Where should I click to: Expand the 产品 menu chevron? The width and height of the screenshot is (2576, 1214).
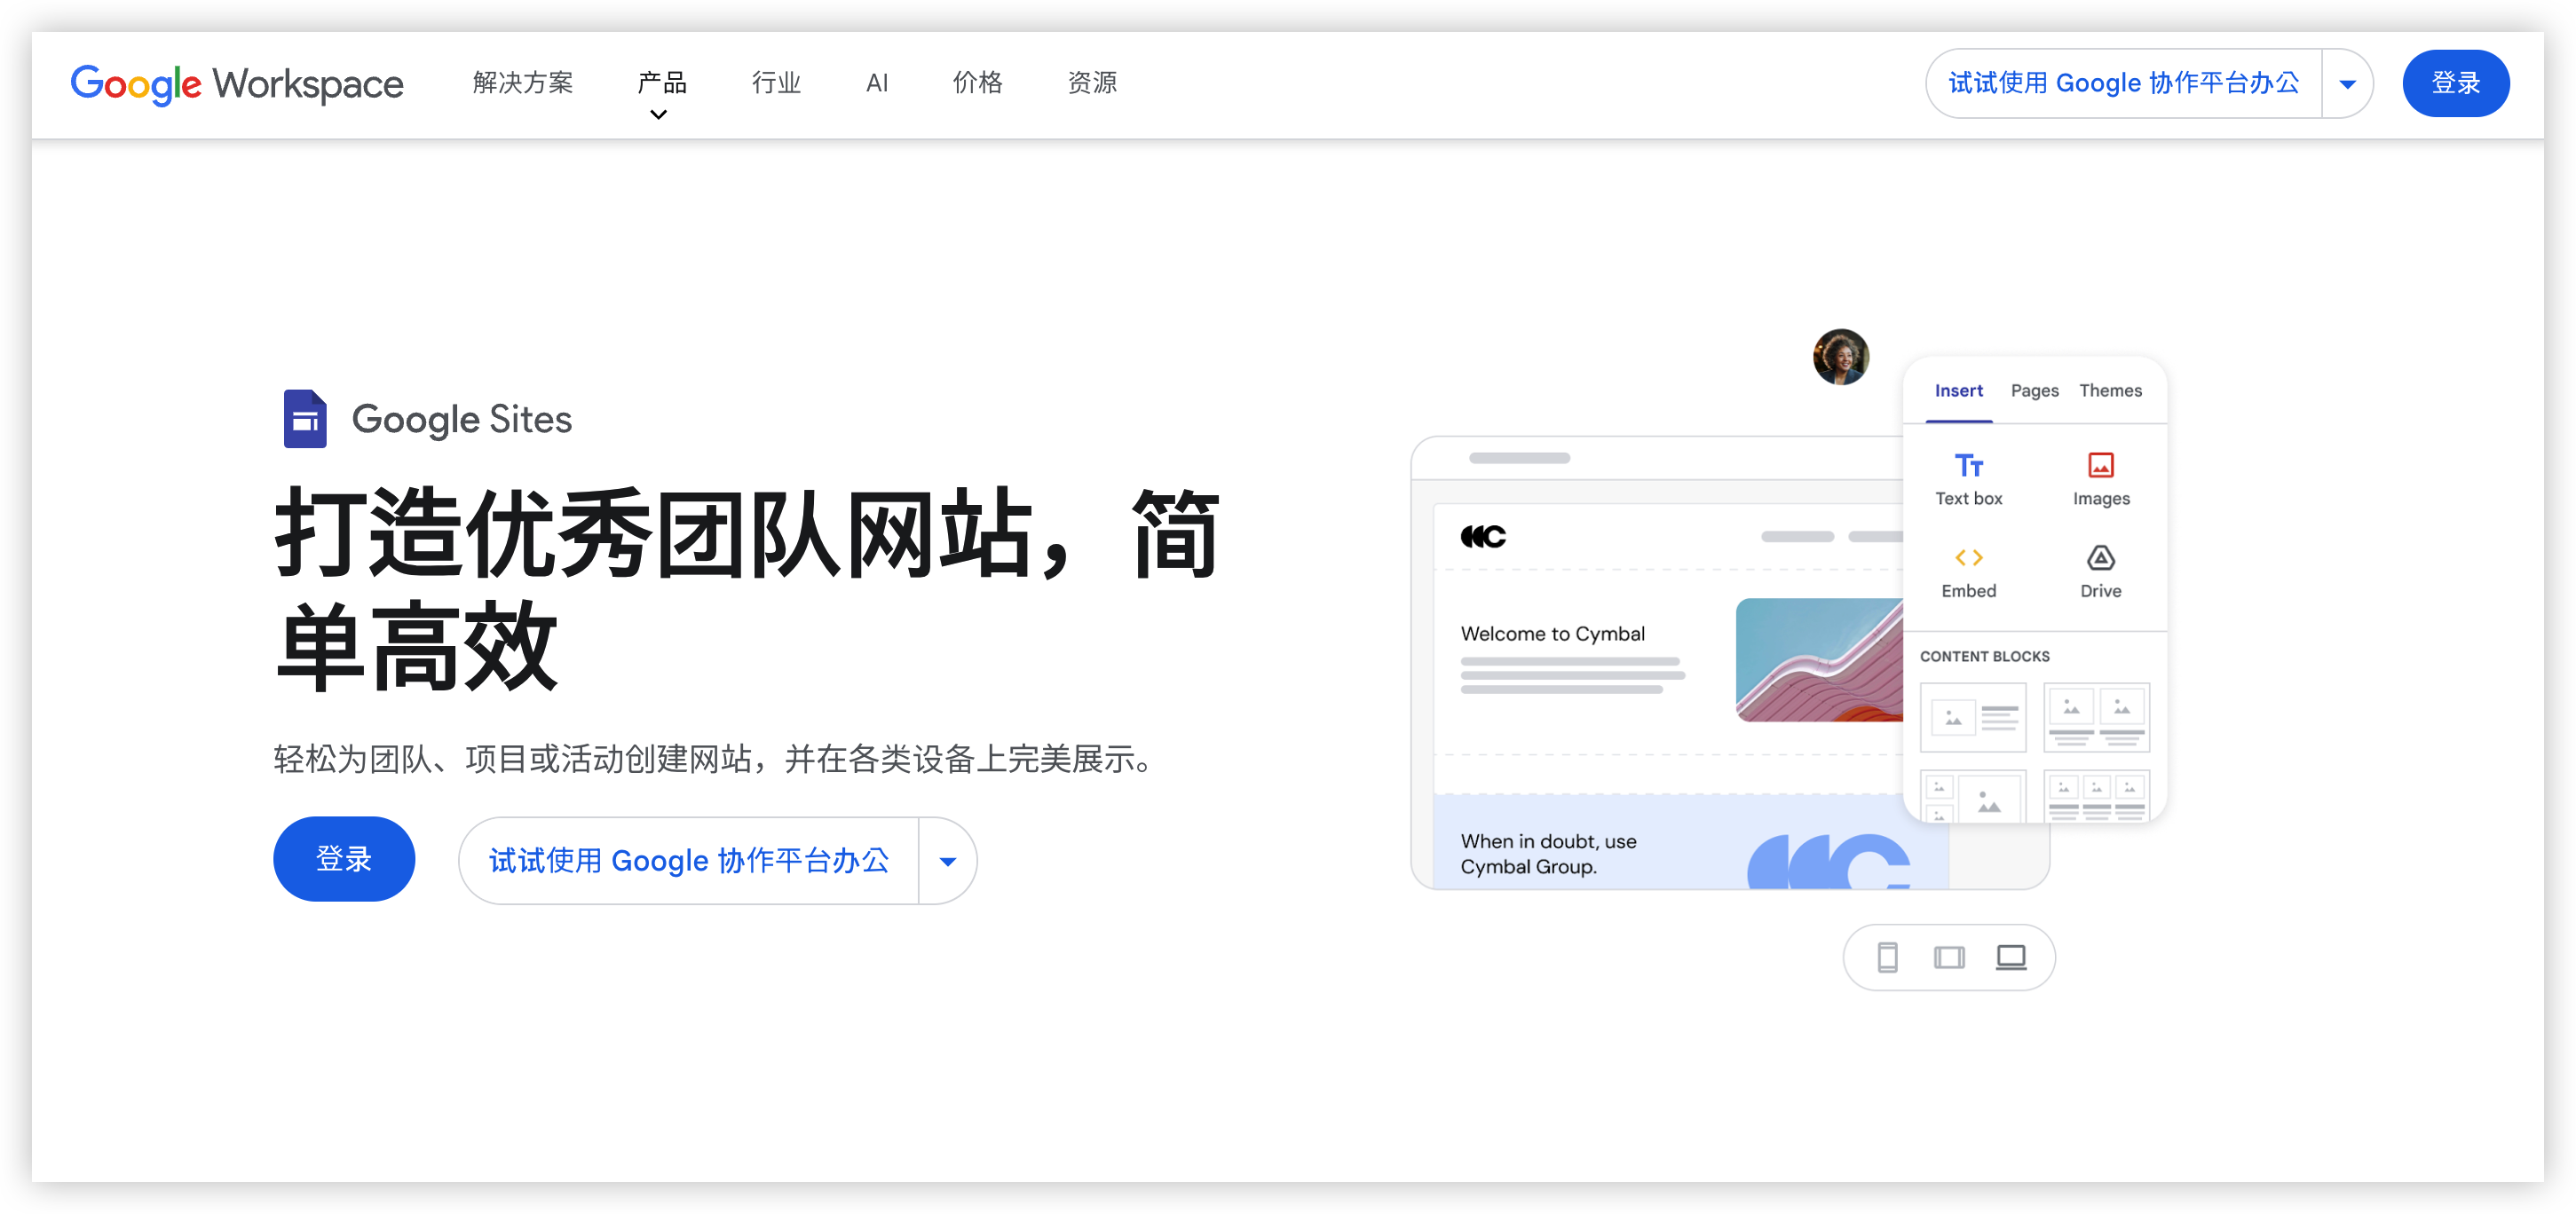pos(658,114)
